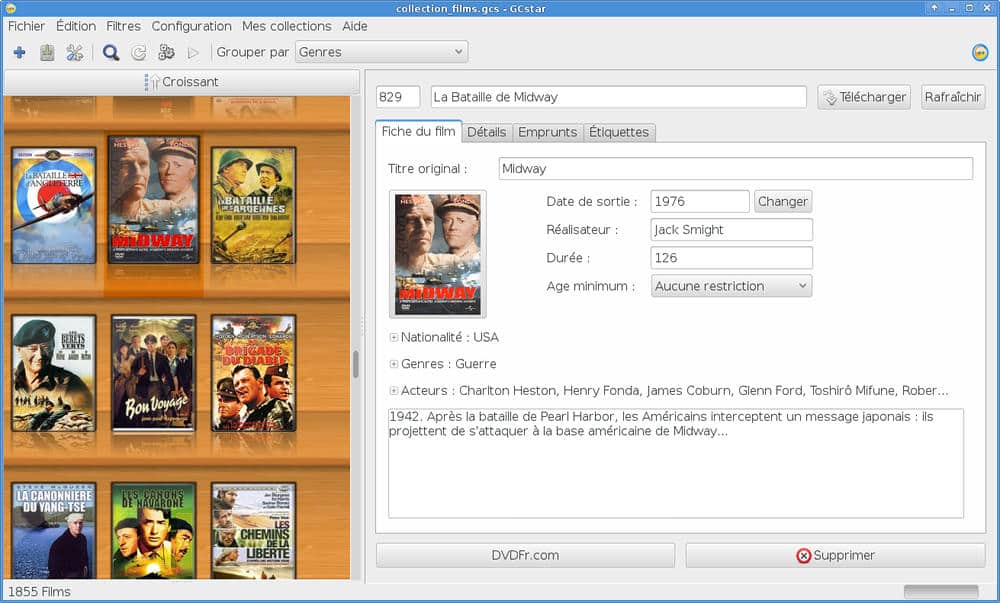Toggle the Croissant sort order header
Image resolution: width=1000 pixels, height=603 pixels.
[x=182, y=82]
